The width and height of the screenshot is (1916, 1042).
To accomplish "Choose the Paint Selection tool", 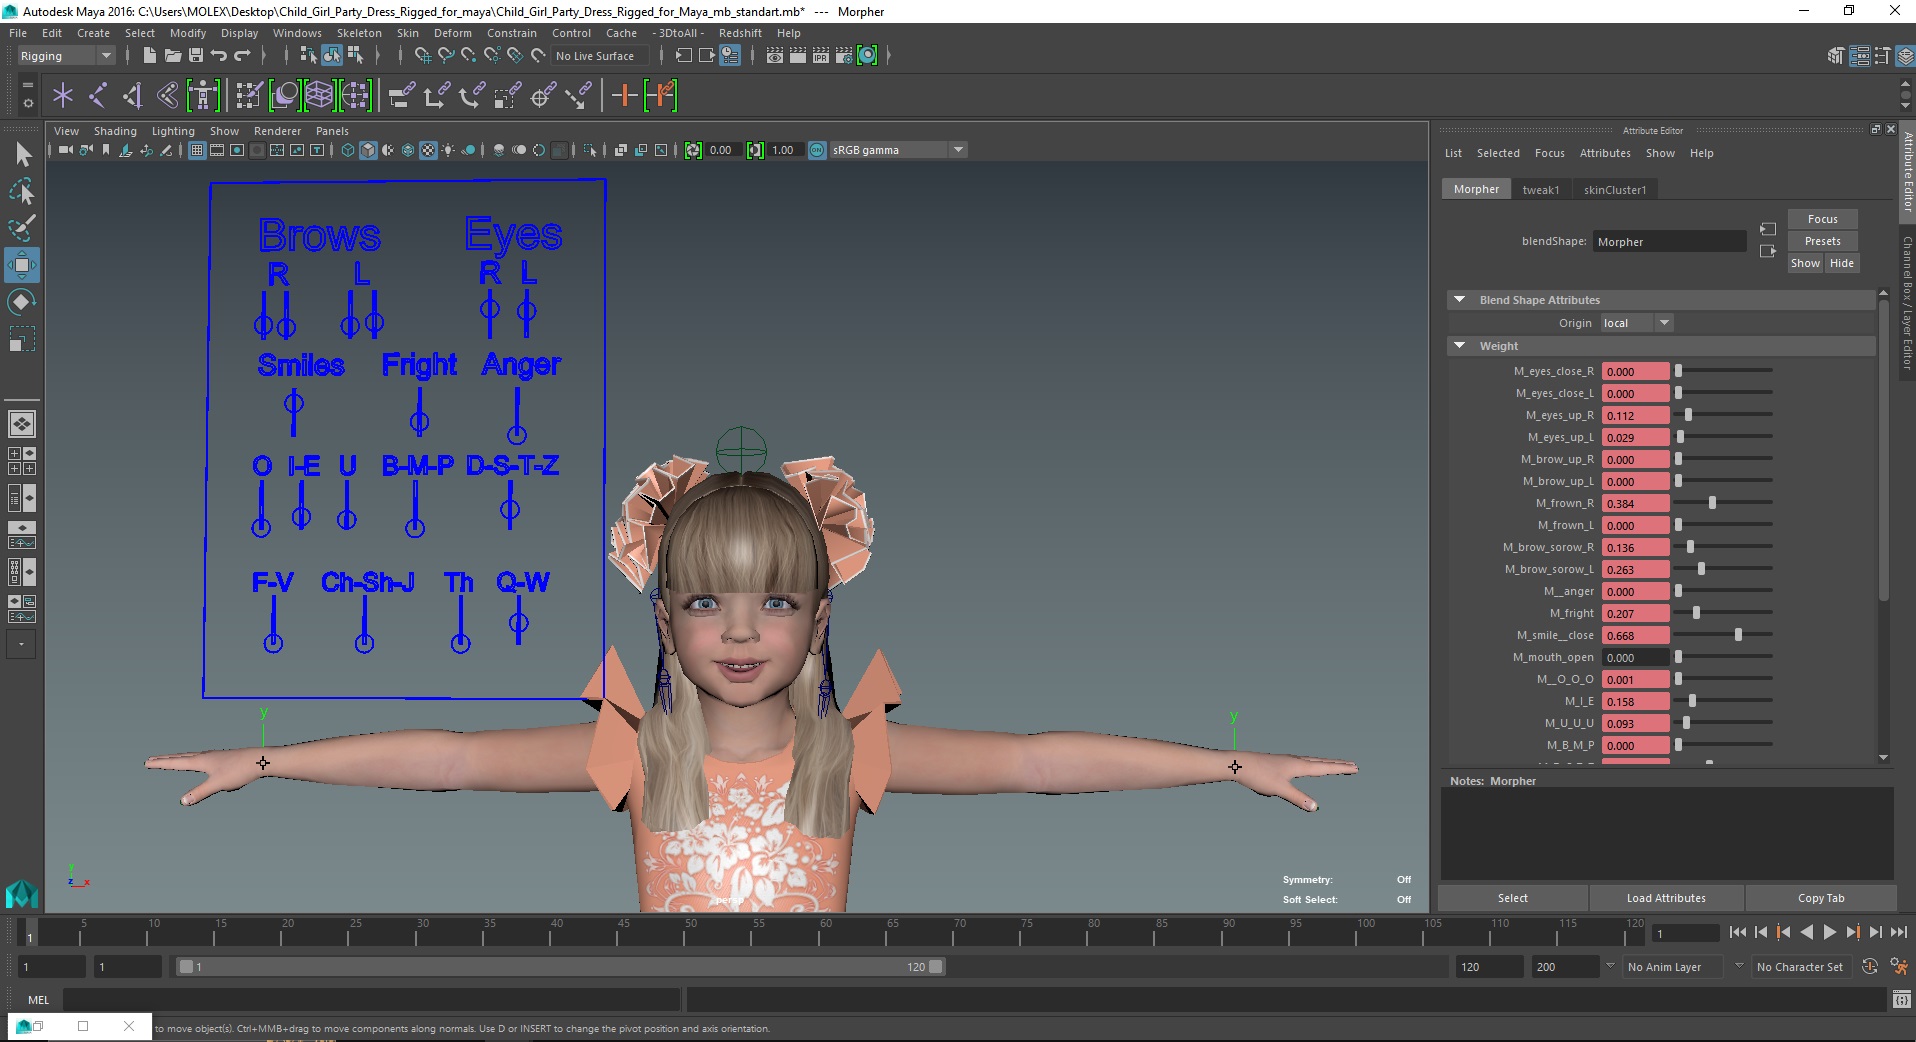I will [23, 228].
